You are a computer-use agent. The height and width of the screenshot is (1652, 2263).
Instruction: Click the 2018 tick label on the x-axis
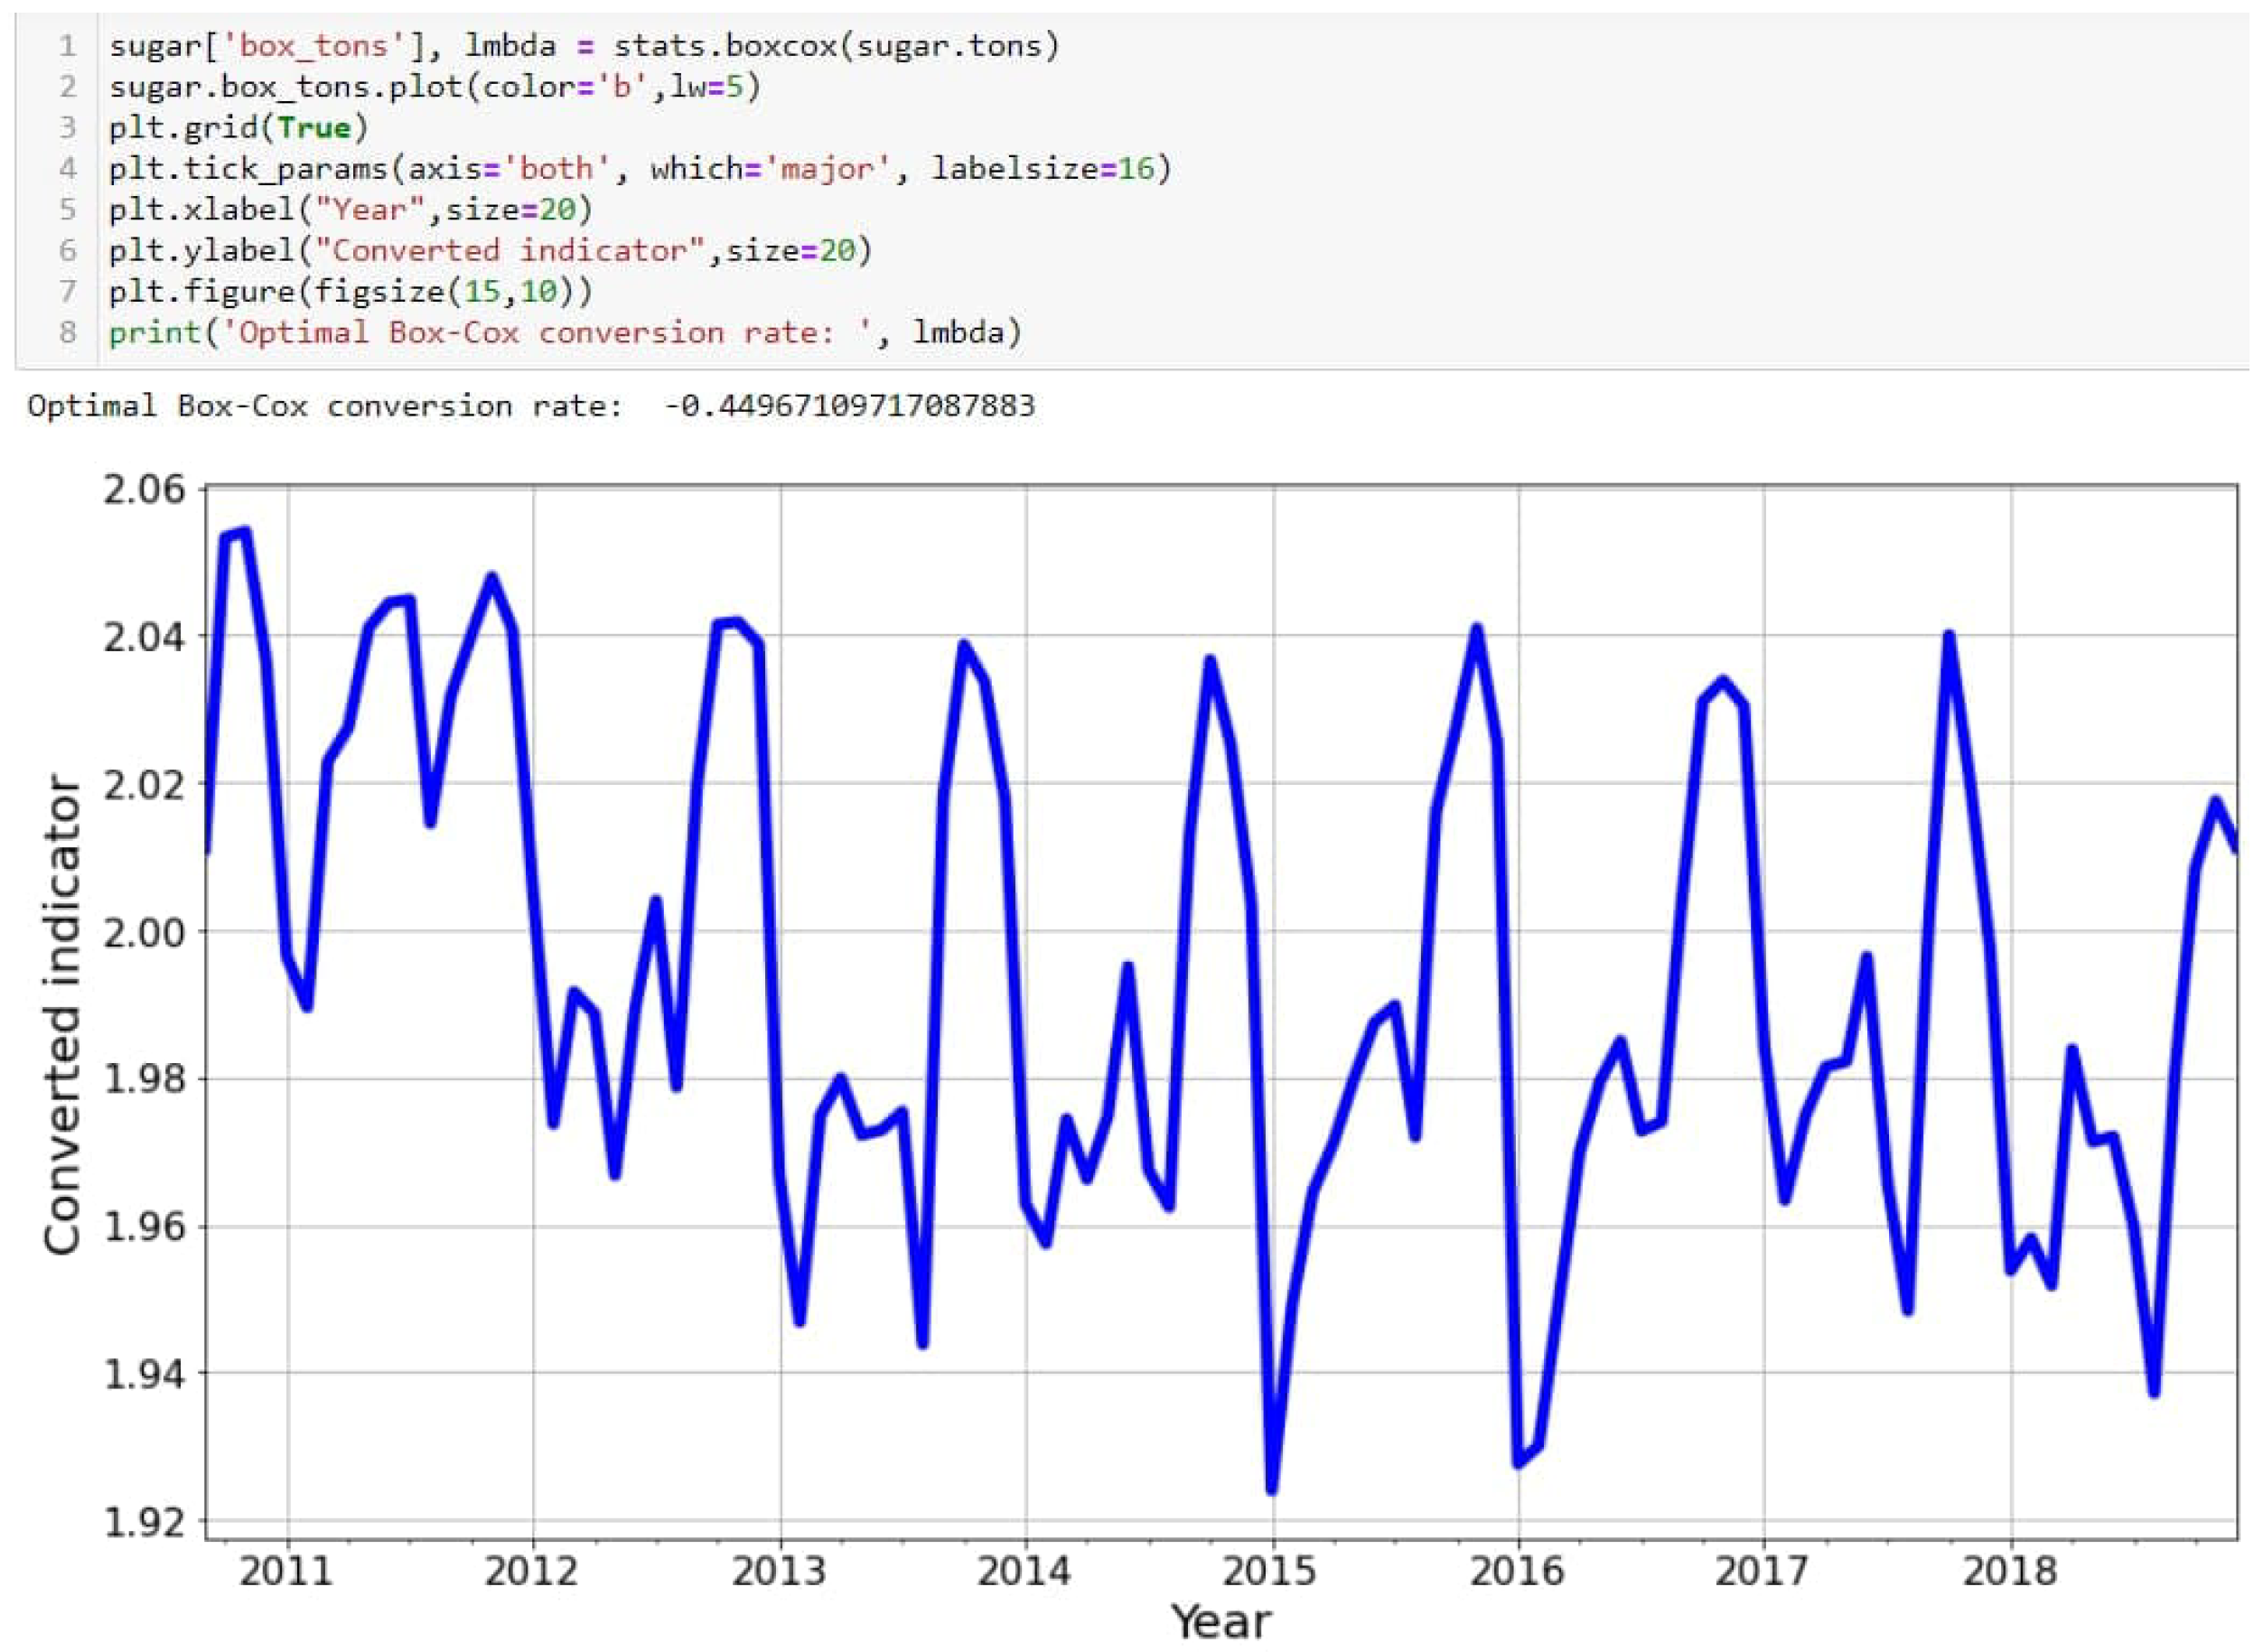coord(2010,1571)
